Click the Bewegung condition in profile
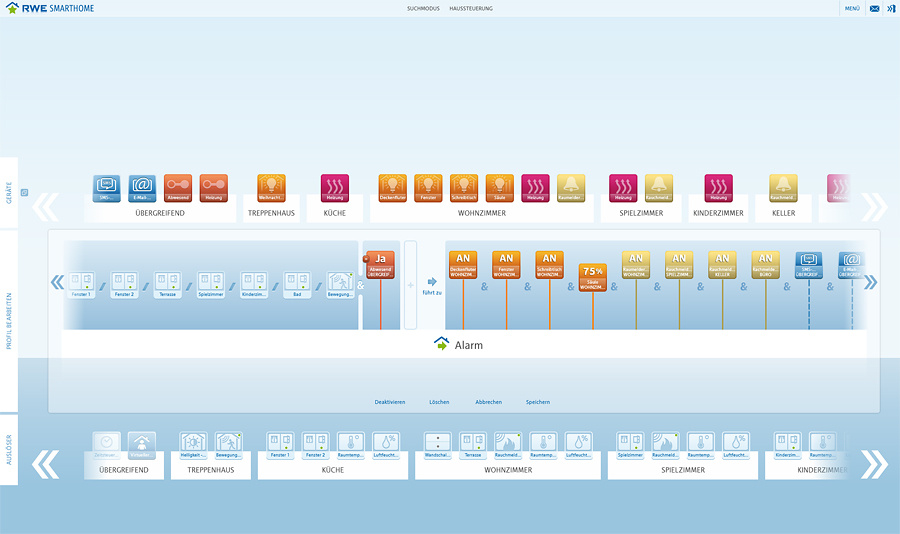This screenshot has width=900, height=534. pos(340,285)
